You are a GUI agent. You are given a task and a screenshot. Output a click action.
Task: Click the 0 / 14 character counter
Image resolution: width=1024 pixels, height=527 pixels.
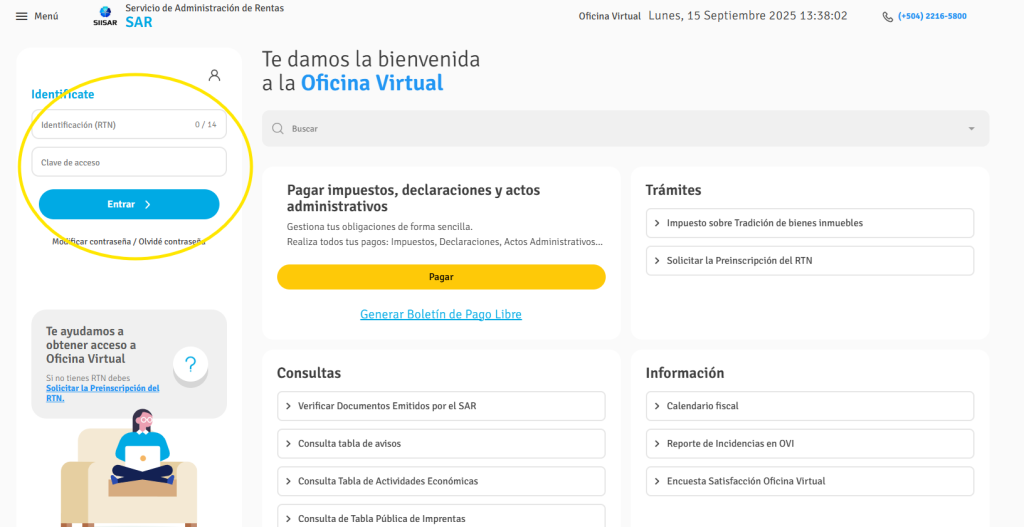pos(206,124)
